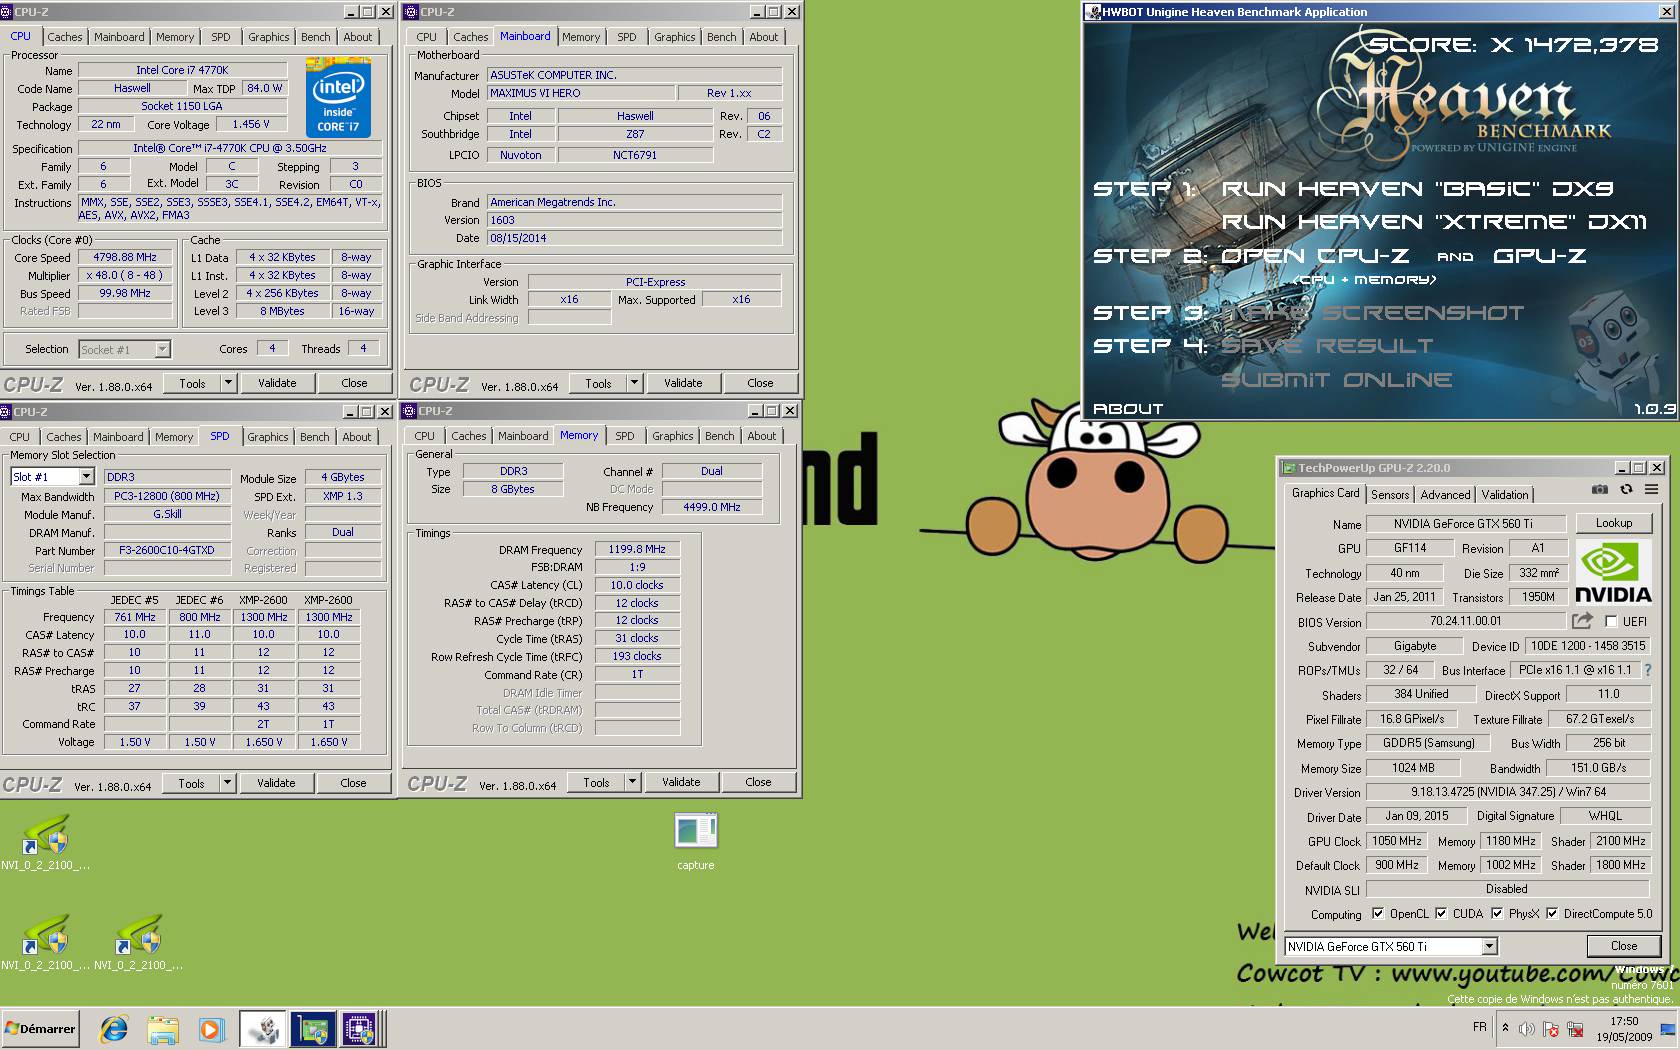The image size is (1680, 1050).
Task: Click the network tray icon
Action: pyautogui.click(x=1575, y=1029)
